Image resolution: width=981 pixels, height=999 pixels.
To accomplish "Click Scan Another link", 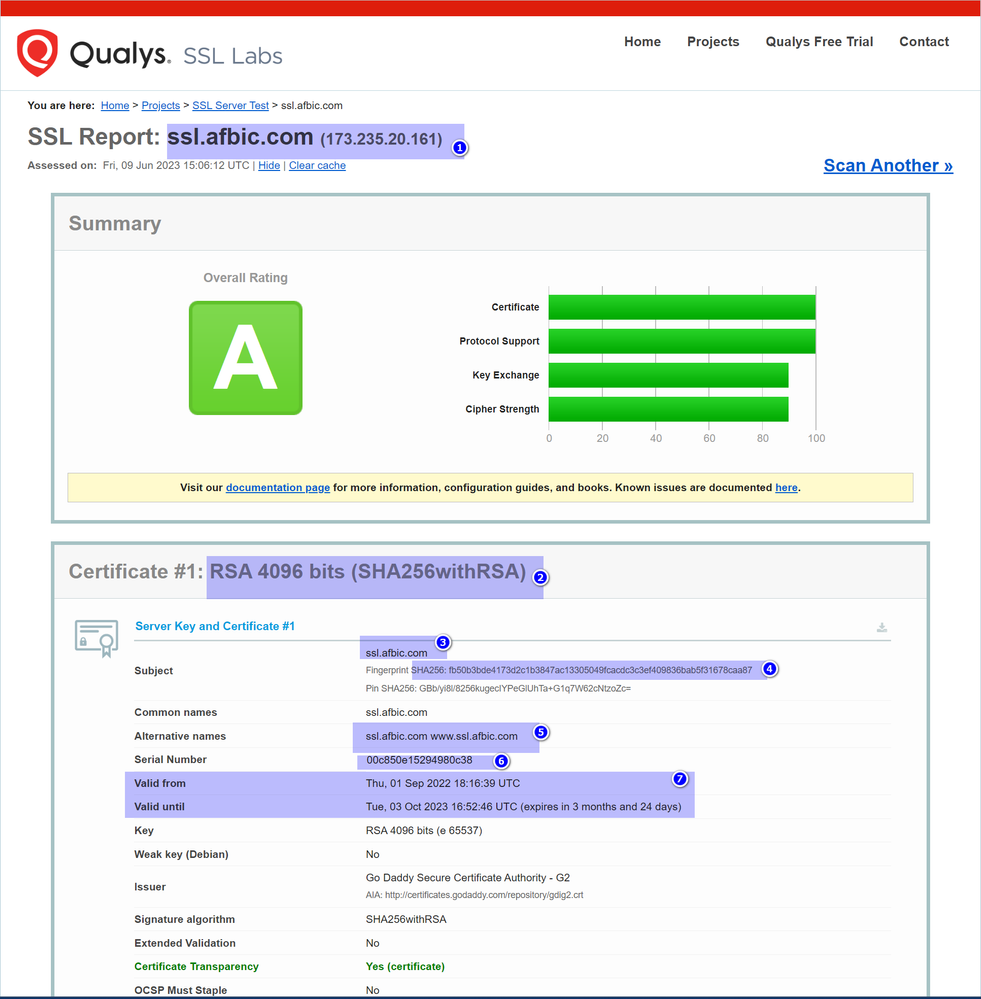I will click(888, 166).
